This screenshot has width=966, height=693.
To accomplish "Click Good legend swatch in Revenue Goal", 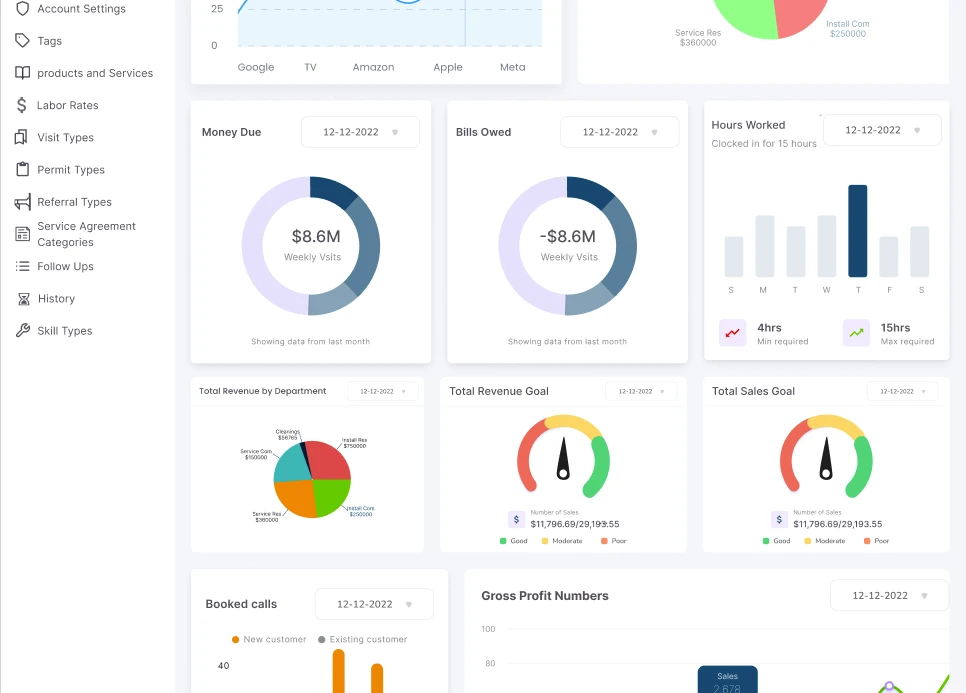I will [x=503, y=541].
